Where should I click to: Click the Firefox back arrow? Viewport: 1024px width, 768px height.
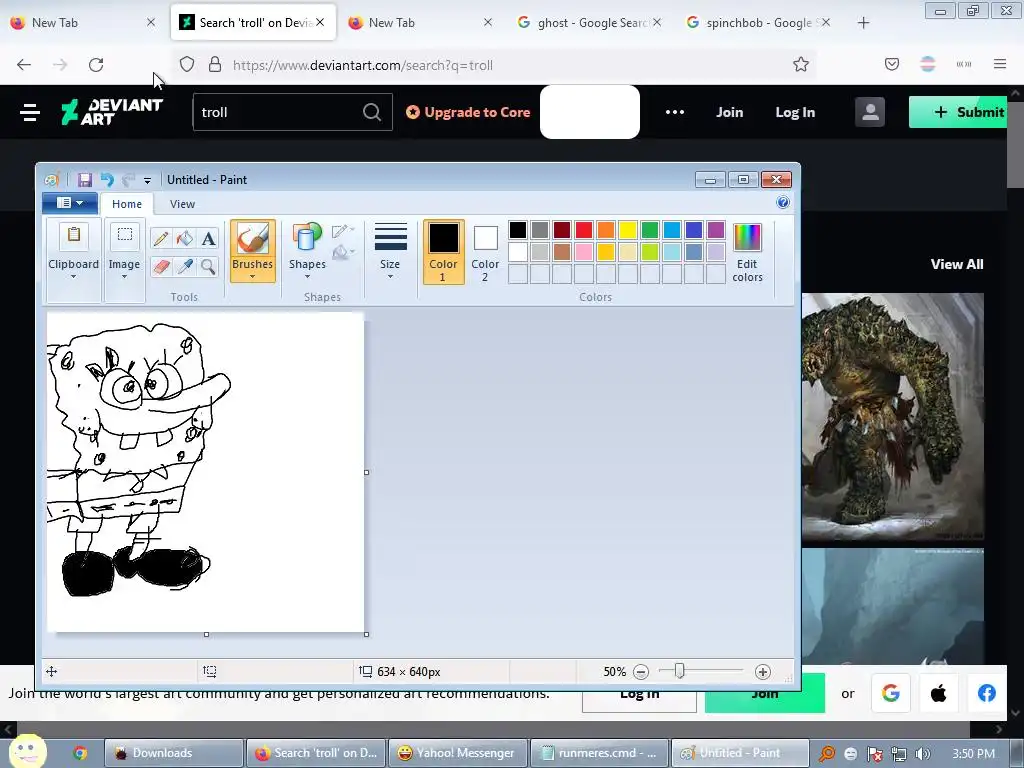pyautogui.click(x=24, y=65)
